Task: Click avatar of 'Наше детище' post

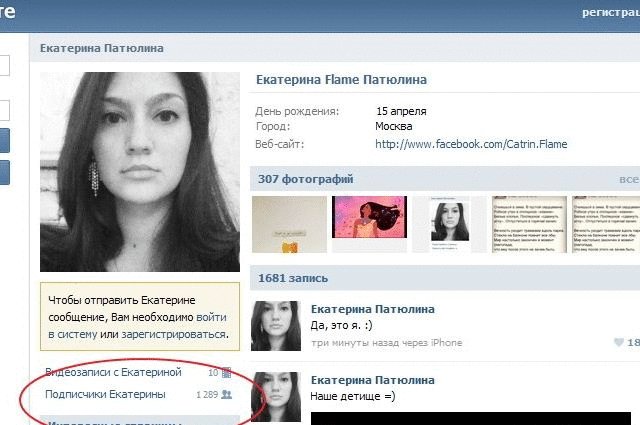Action: click(276, 396)
